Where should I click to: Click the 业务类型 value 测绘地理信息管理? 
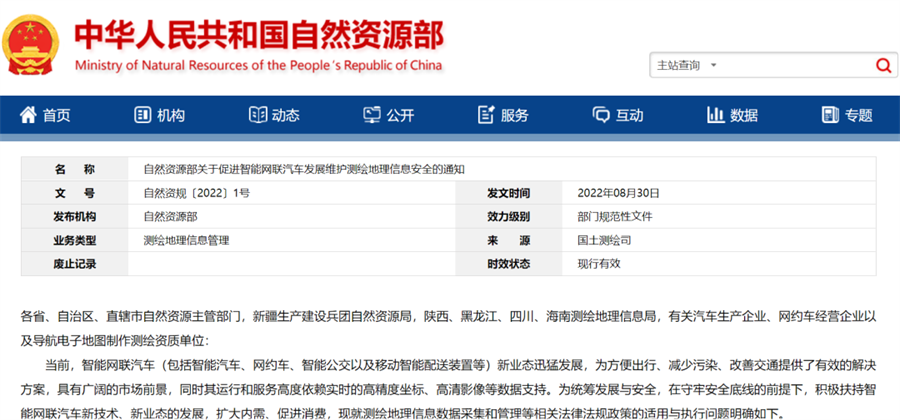186,240
